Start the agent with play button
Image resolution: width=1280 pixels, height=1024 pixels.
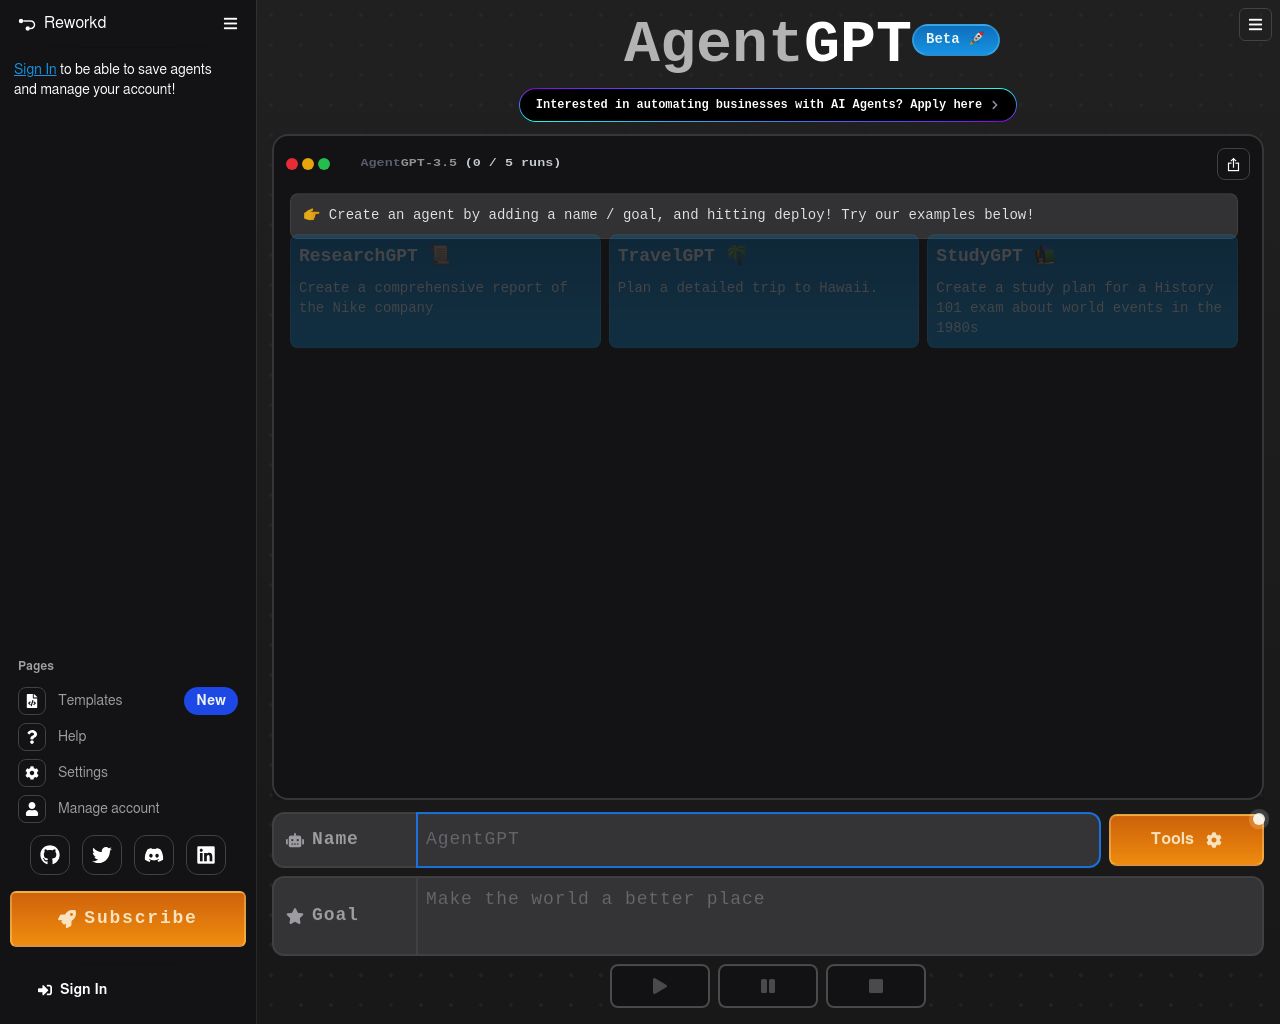click(660, 986)
